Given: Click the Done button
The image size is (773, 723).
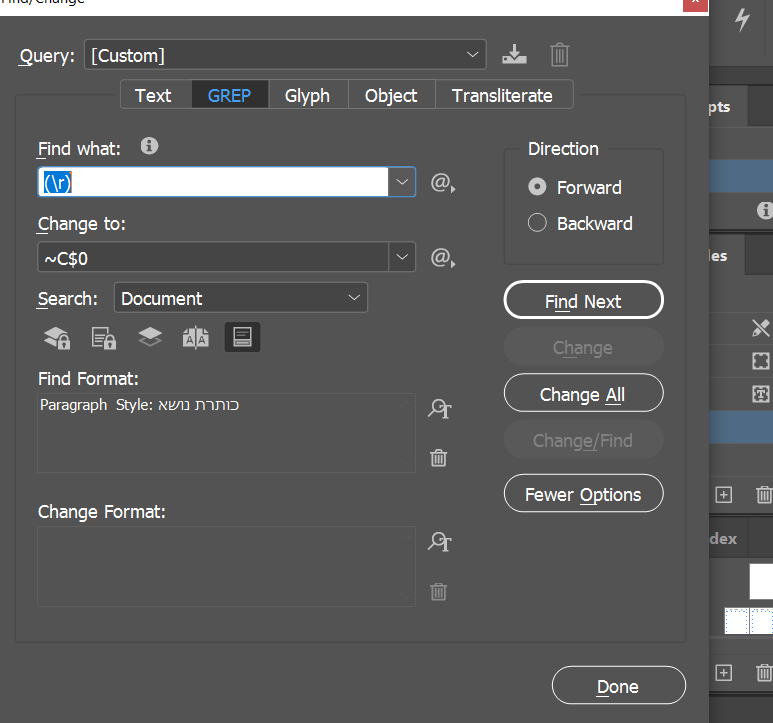Looking at the screenshot, I should (x=618, y=686).
